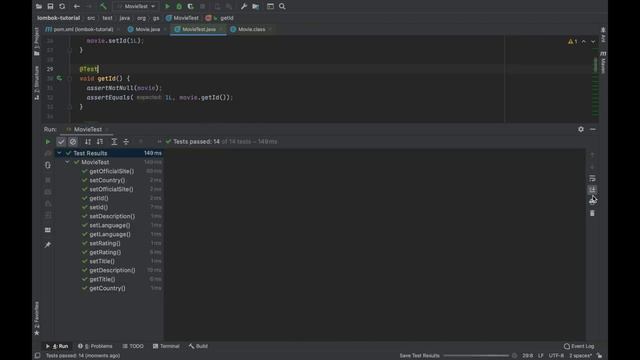Open the Project tool window sidebar
This screenshot has width=640, height=360.
(x=37, y=42)
